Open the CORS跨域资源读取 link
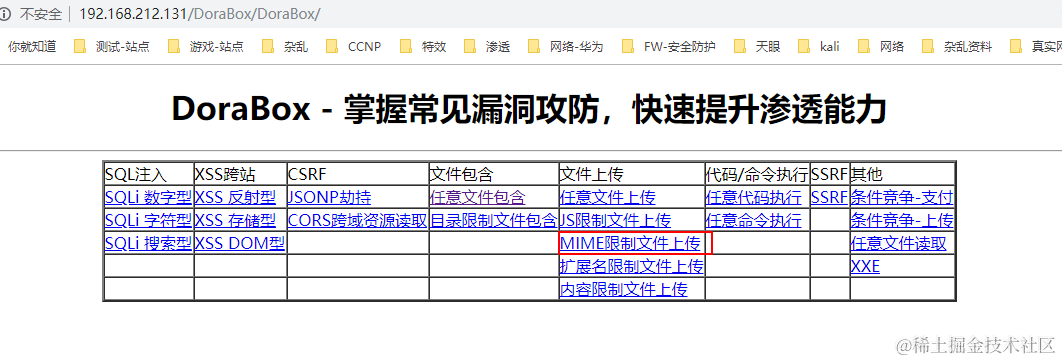1062x362 pixels. pos(358,220)
